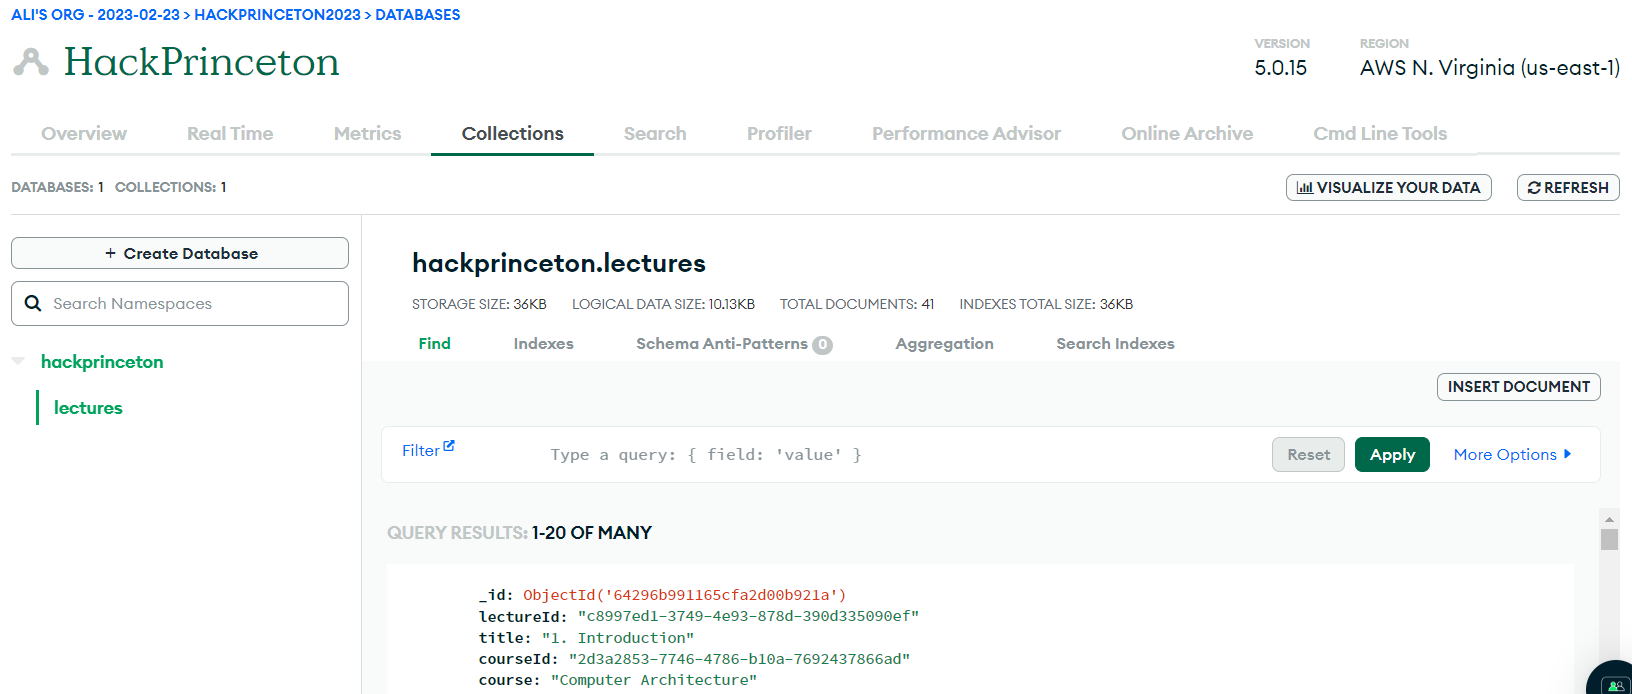This screenshot has height=694, width=1632.
Task: Open the chat support icon in the corner
Action: 1615,684
